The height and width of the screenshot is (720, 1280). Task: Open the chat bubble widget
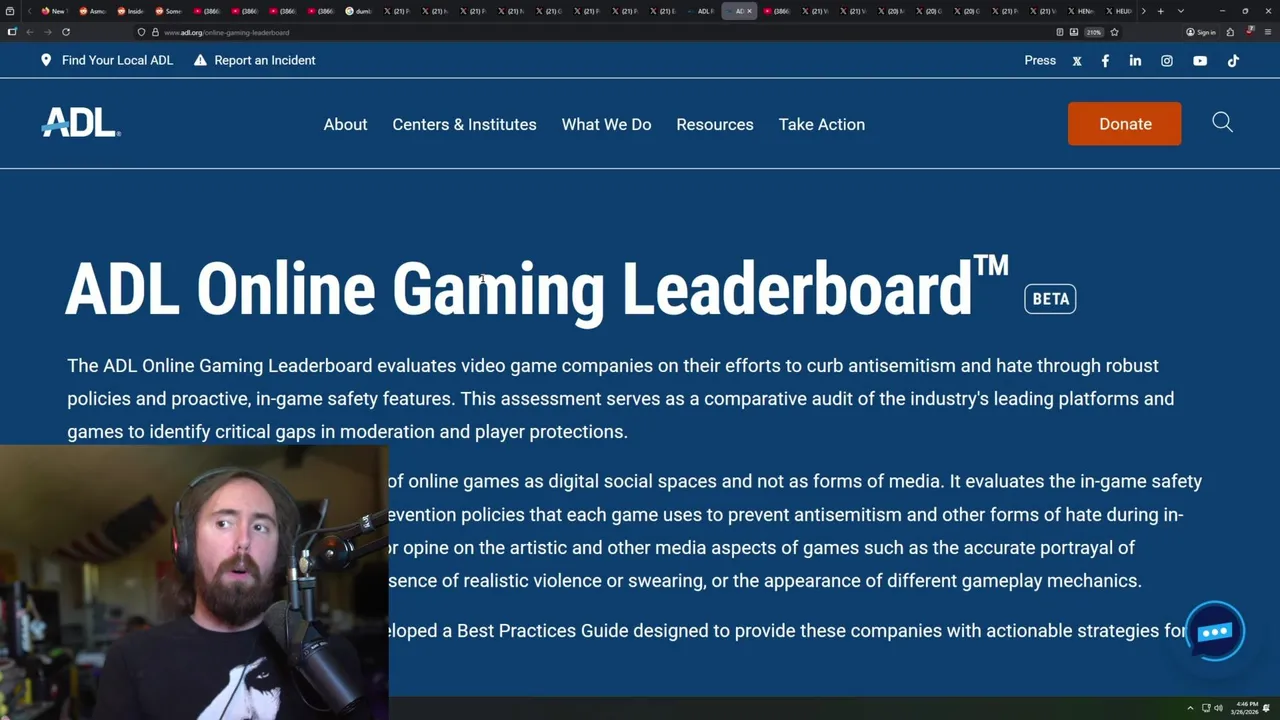[x=1215, y=631]
